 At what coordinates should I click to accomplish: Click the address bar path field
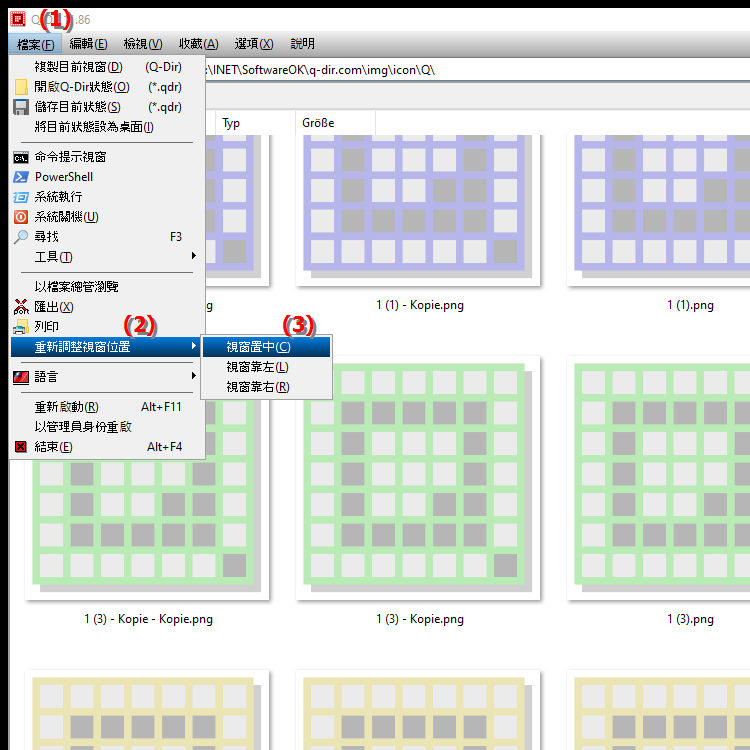pos(474,70)
